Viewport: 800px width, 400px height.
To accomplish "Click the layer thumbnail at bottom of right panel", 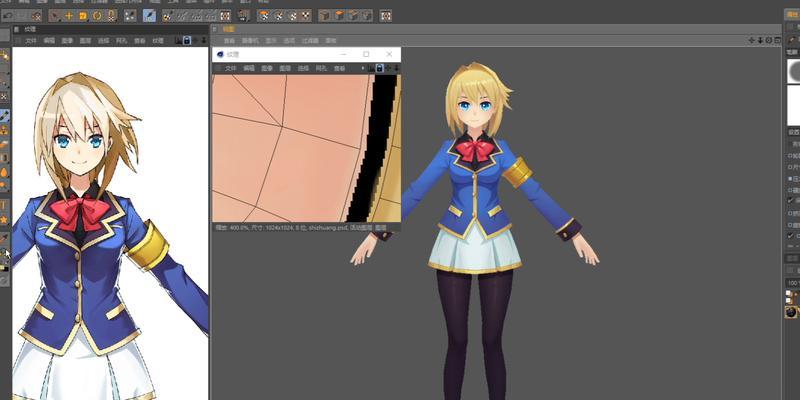I will 791,312.
